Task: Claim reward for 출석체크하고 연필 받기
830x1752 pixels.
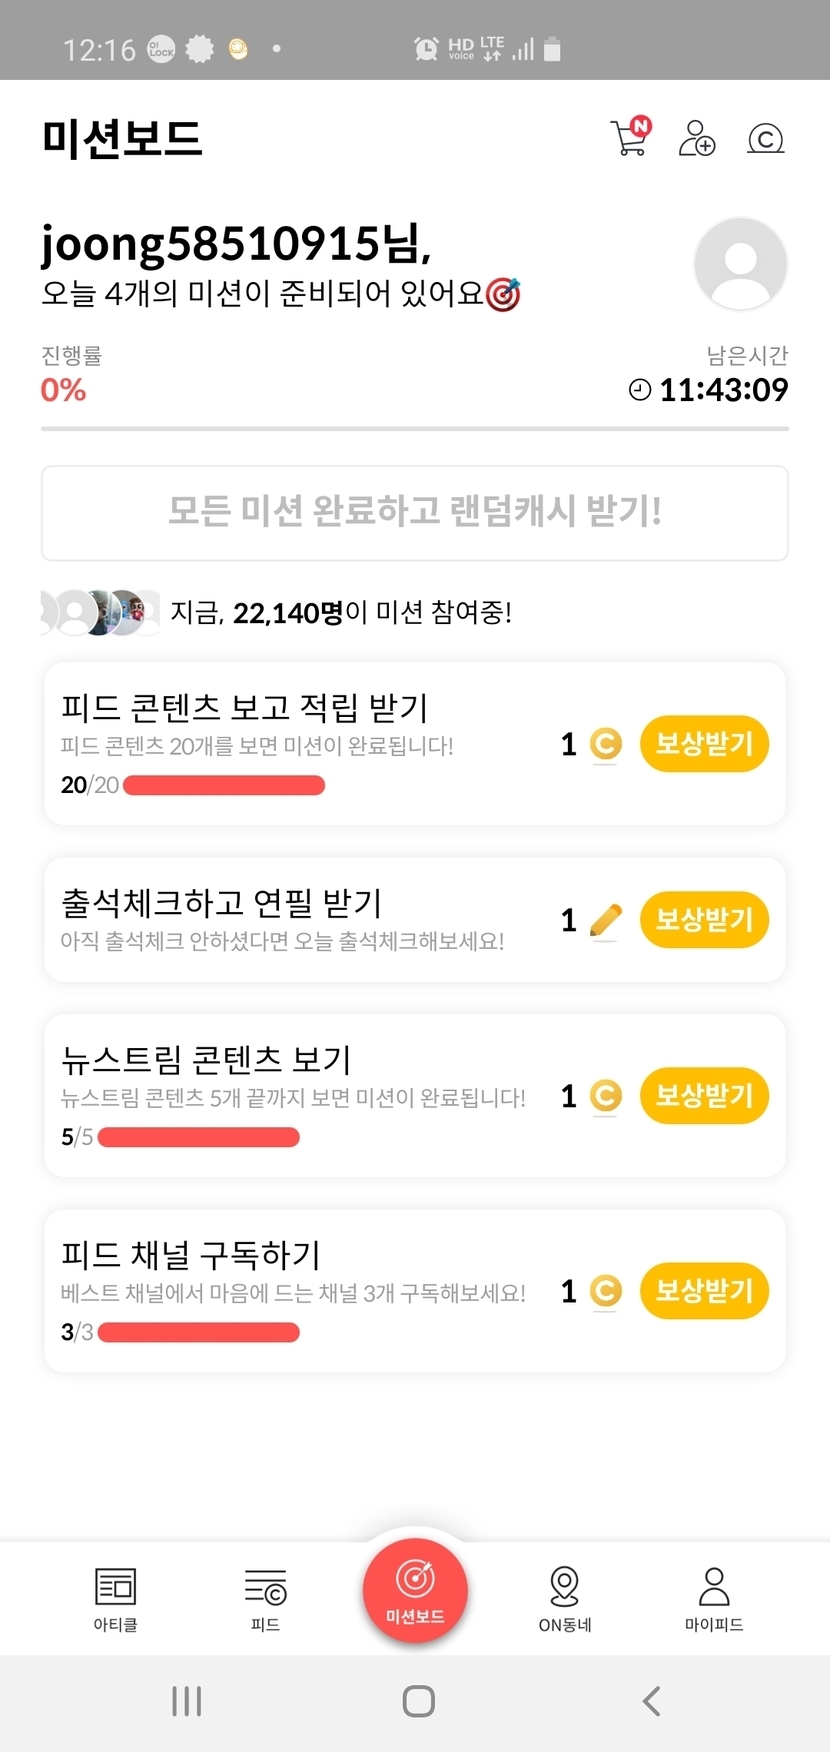Action: point(704,920)
